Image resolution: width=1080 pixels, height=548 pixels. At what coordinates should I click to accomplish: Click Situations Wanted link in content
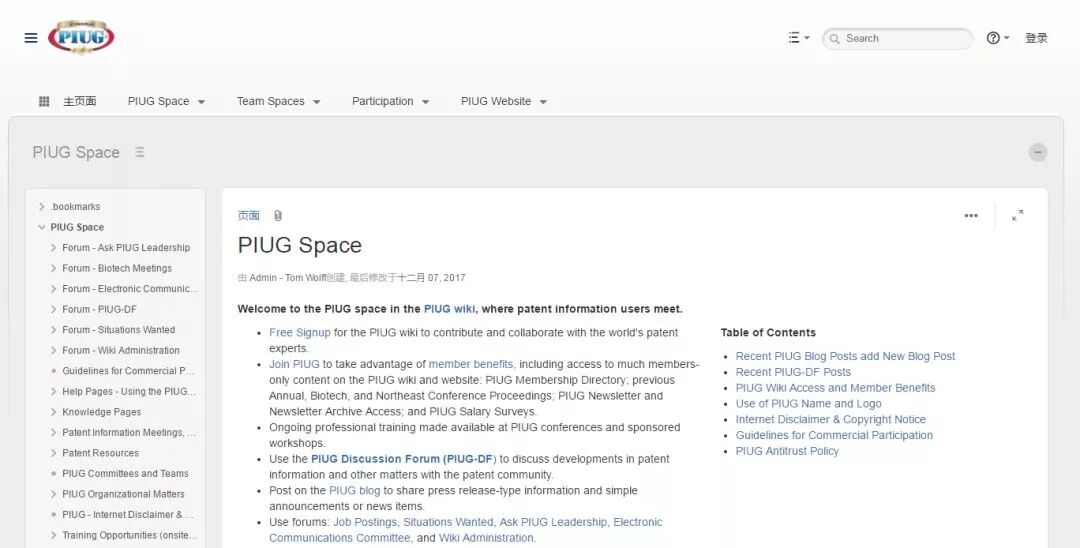448,523
